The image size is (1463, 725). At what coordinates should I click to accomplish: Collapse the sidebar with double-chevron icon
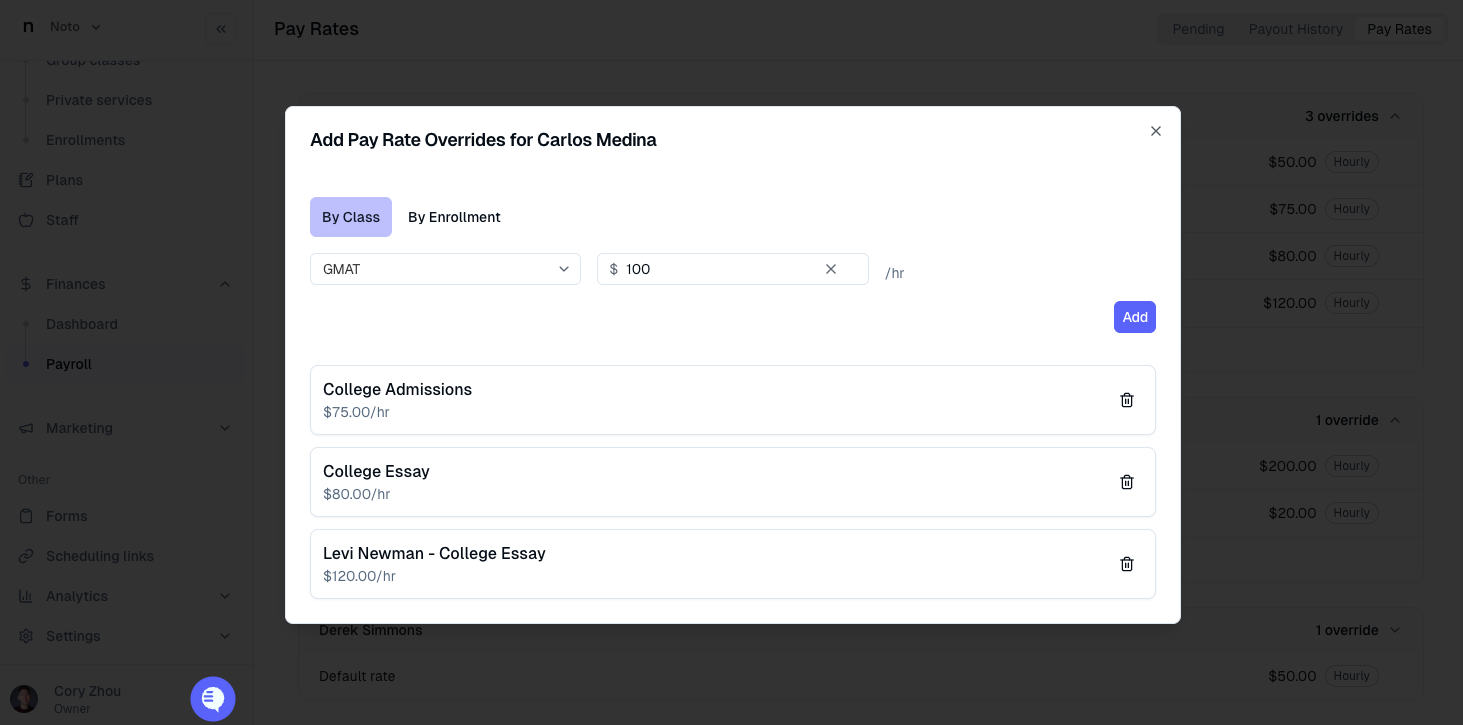coord(221,29)
